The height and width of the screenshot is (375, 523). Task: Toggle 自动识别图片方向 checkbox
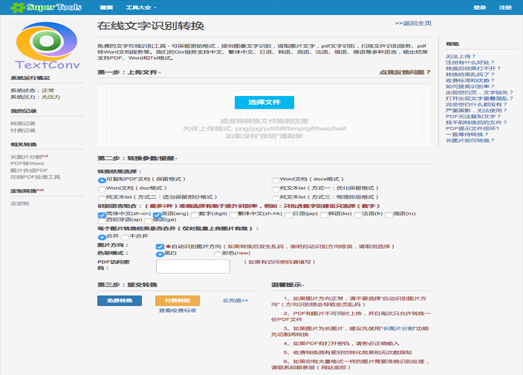pos(160,247)
